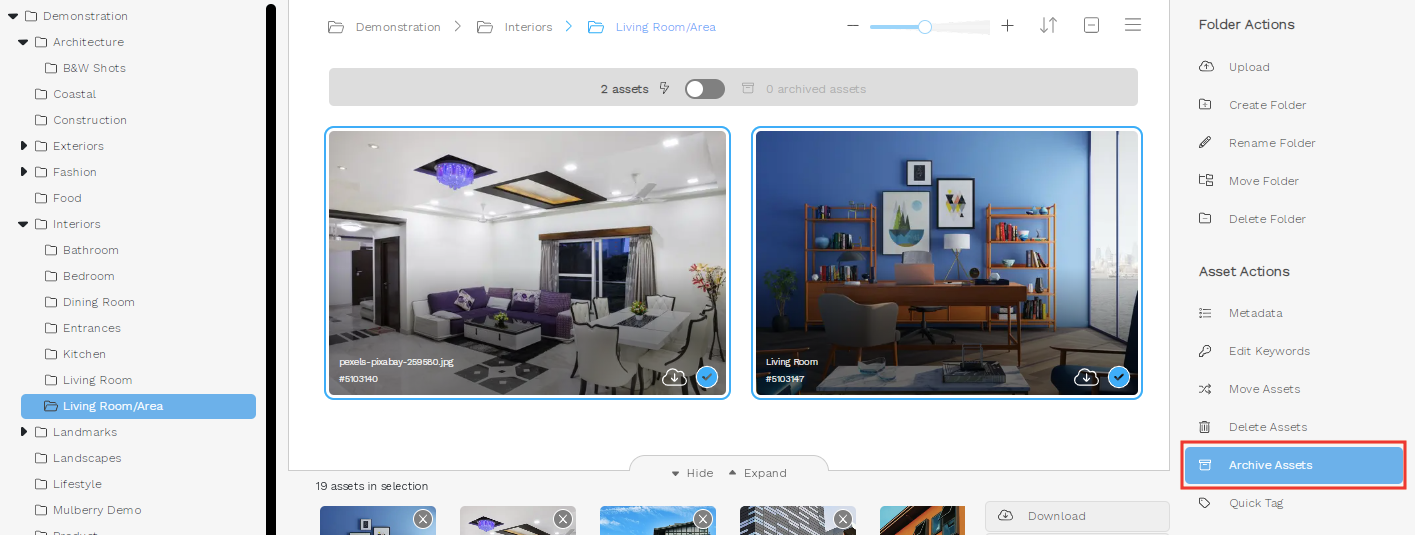Remove the second thumbnail from the selection tray
This screenshot has width=1415, height=535.
[563, 518]
